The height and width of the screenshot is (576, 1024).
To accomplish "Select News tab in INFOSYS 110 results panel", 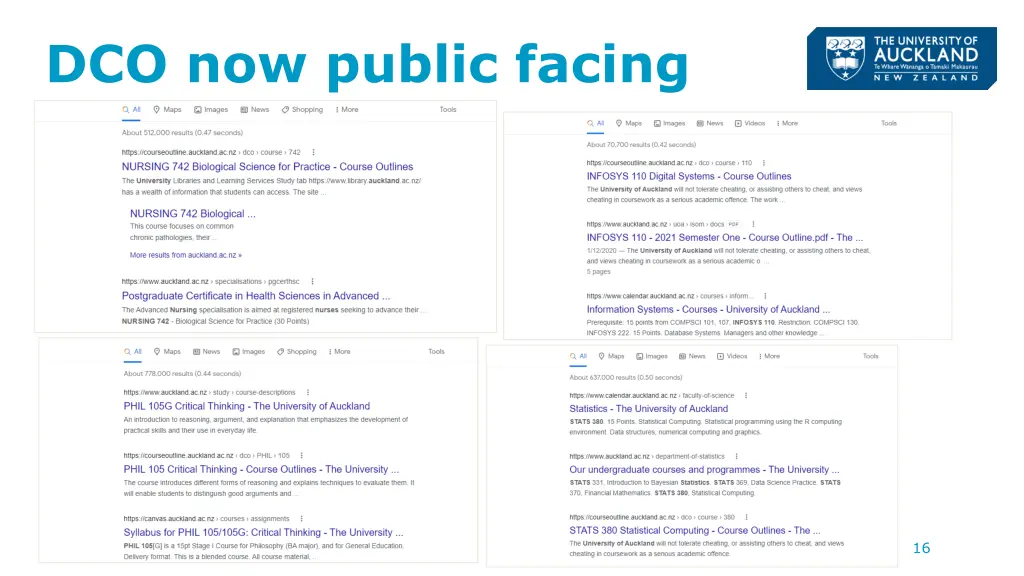I will [x=710, y=123].
